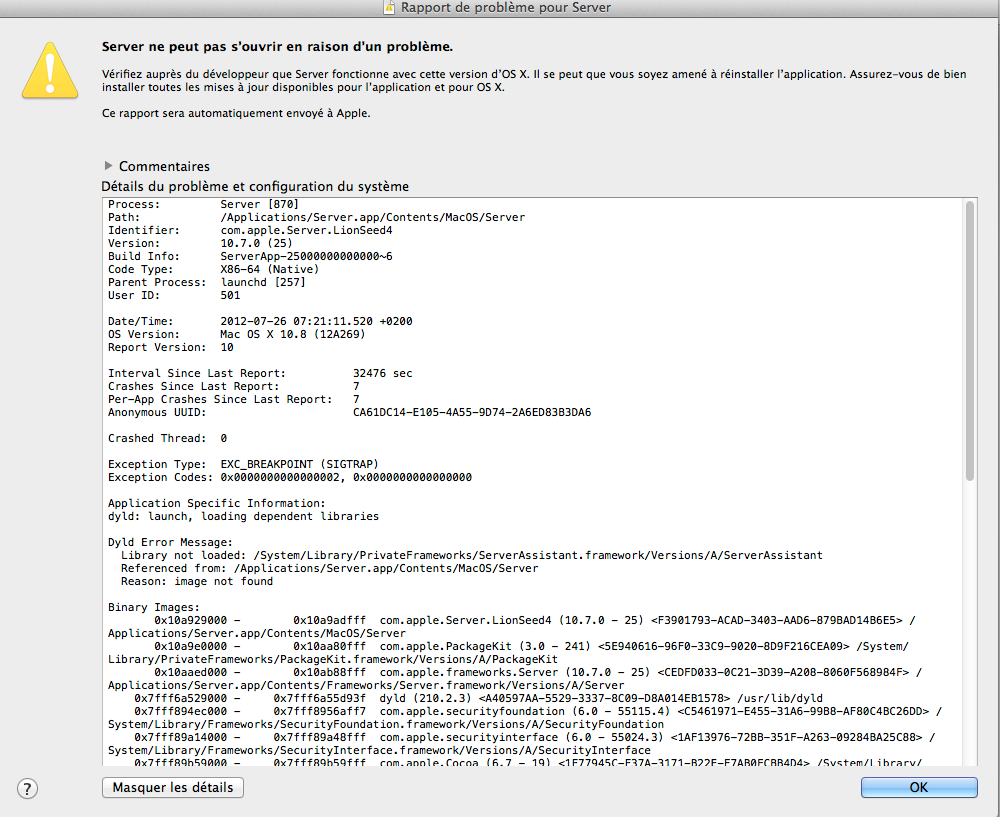Click the Per-App Crashes Since Last Report line

(233, 400)
